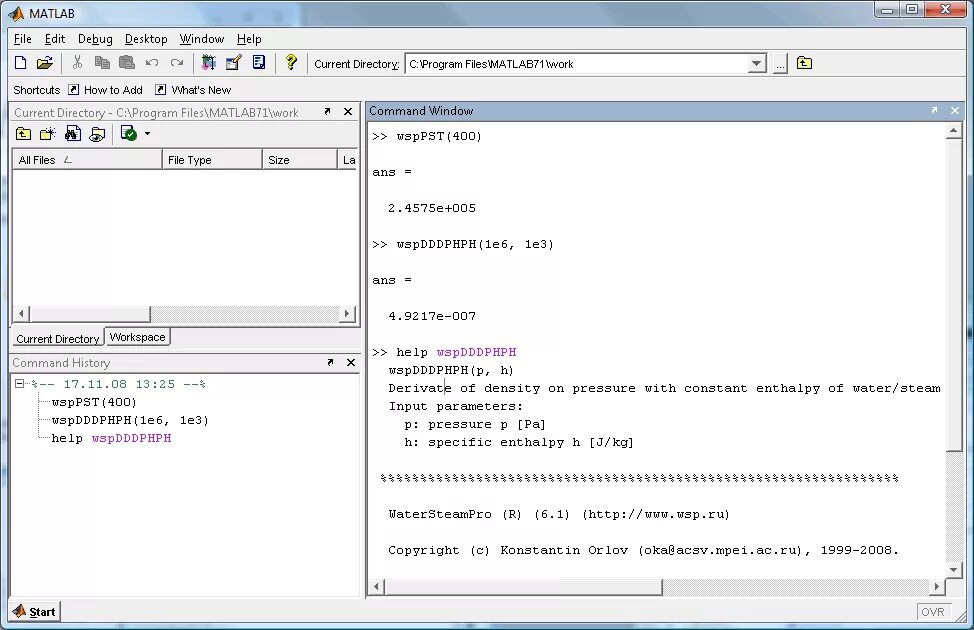Open MATLAB Help question mark icon

[291, 63]
